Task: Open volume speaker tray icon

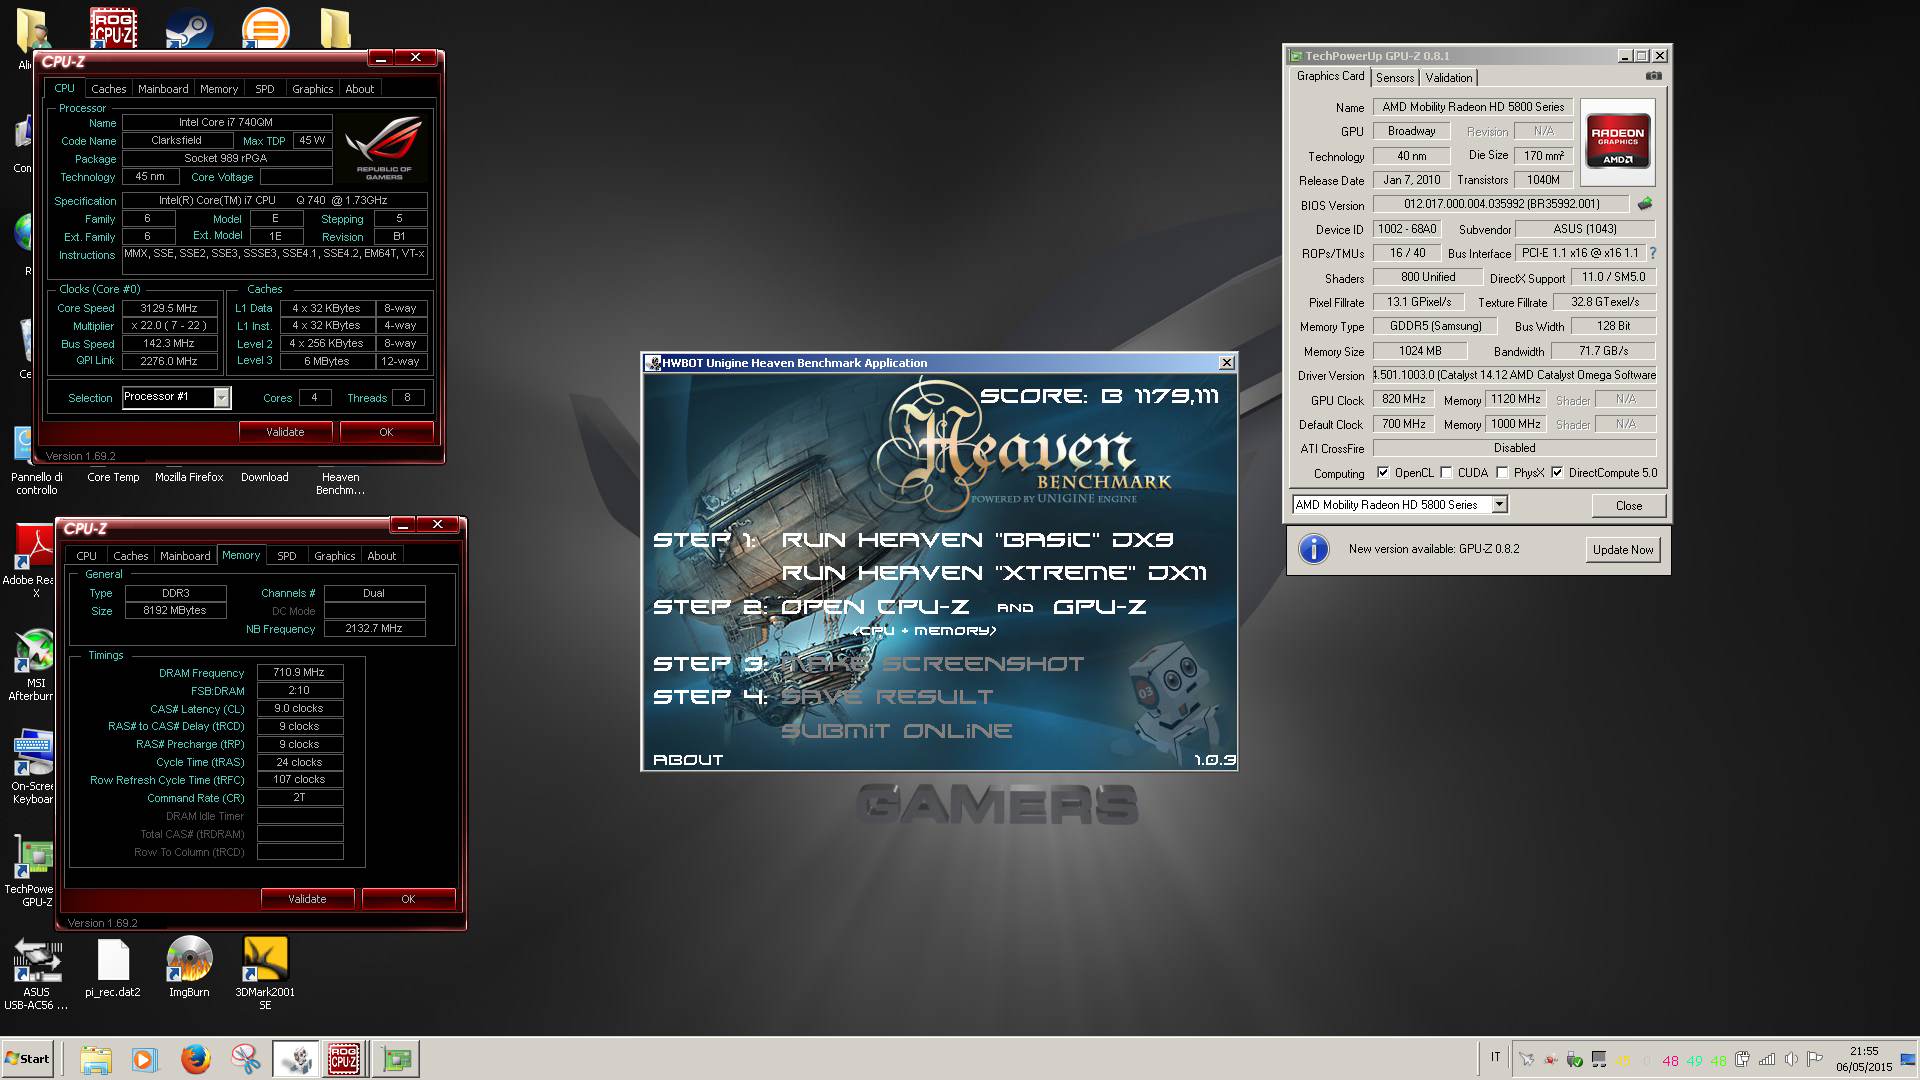Action: pyautogui.click(x=1790, y=1059)
